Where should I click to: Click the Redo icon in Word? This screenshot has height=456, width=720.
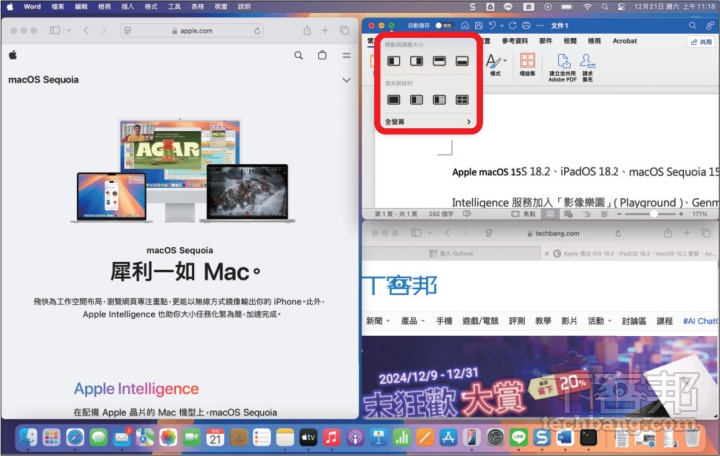pos(512,26)
